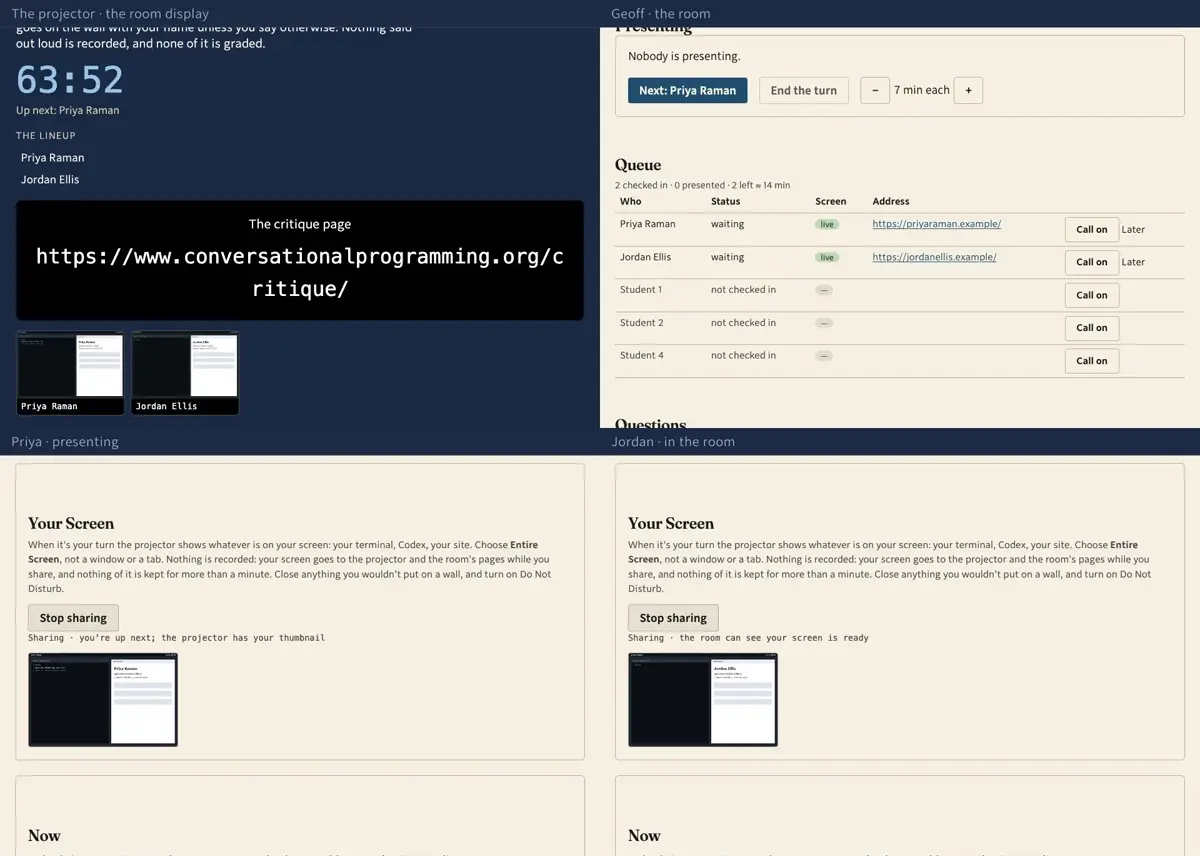The width and height of the screenshot is (1200, 856).
Task: Click "Later" in Priya Raman's queue row
Action: [1133, 229]
